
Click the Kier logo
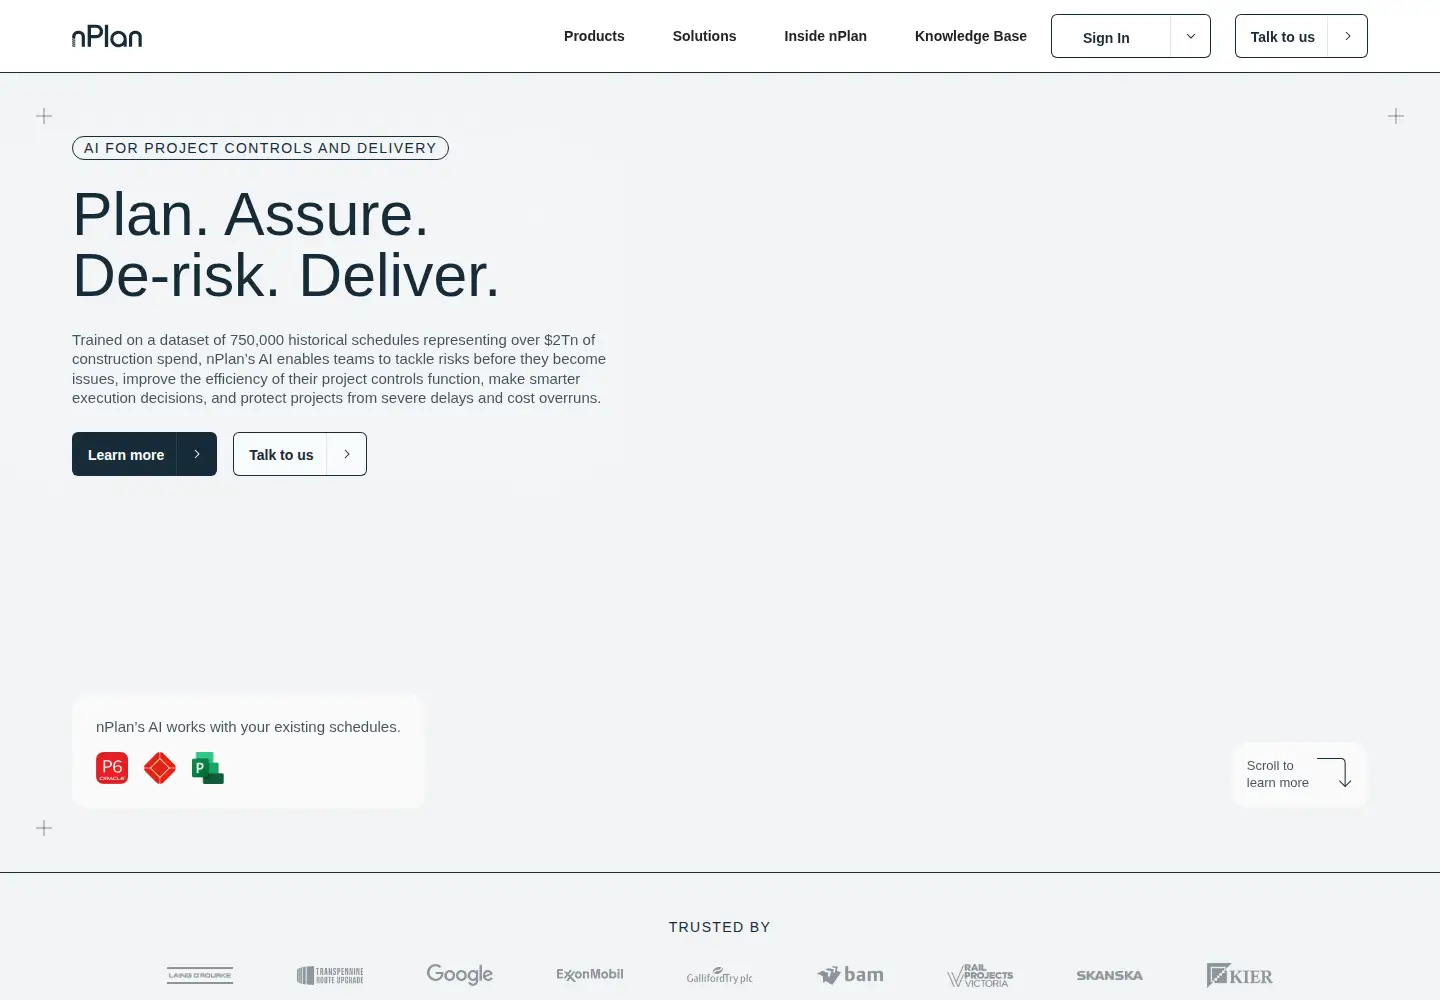1240,975
